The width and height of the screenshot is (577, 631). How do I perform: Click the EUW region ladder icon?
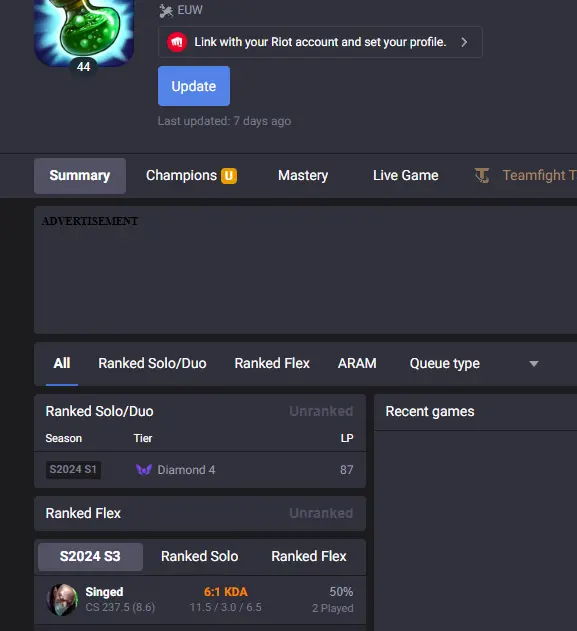(x=165, y=10)
